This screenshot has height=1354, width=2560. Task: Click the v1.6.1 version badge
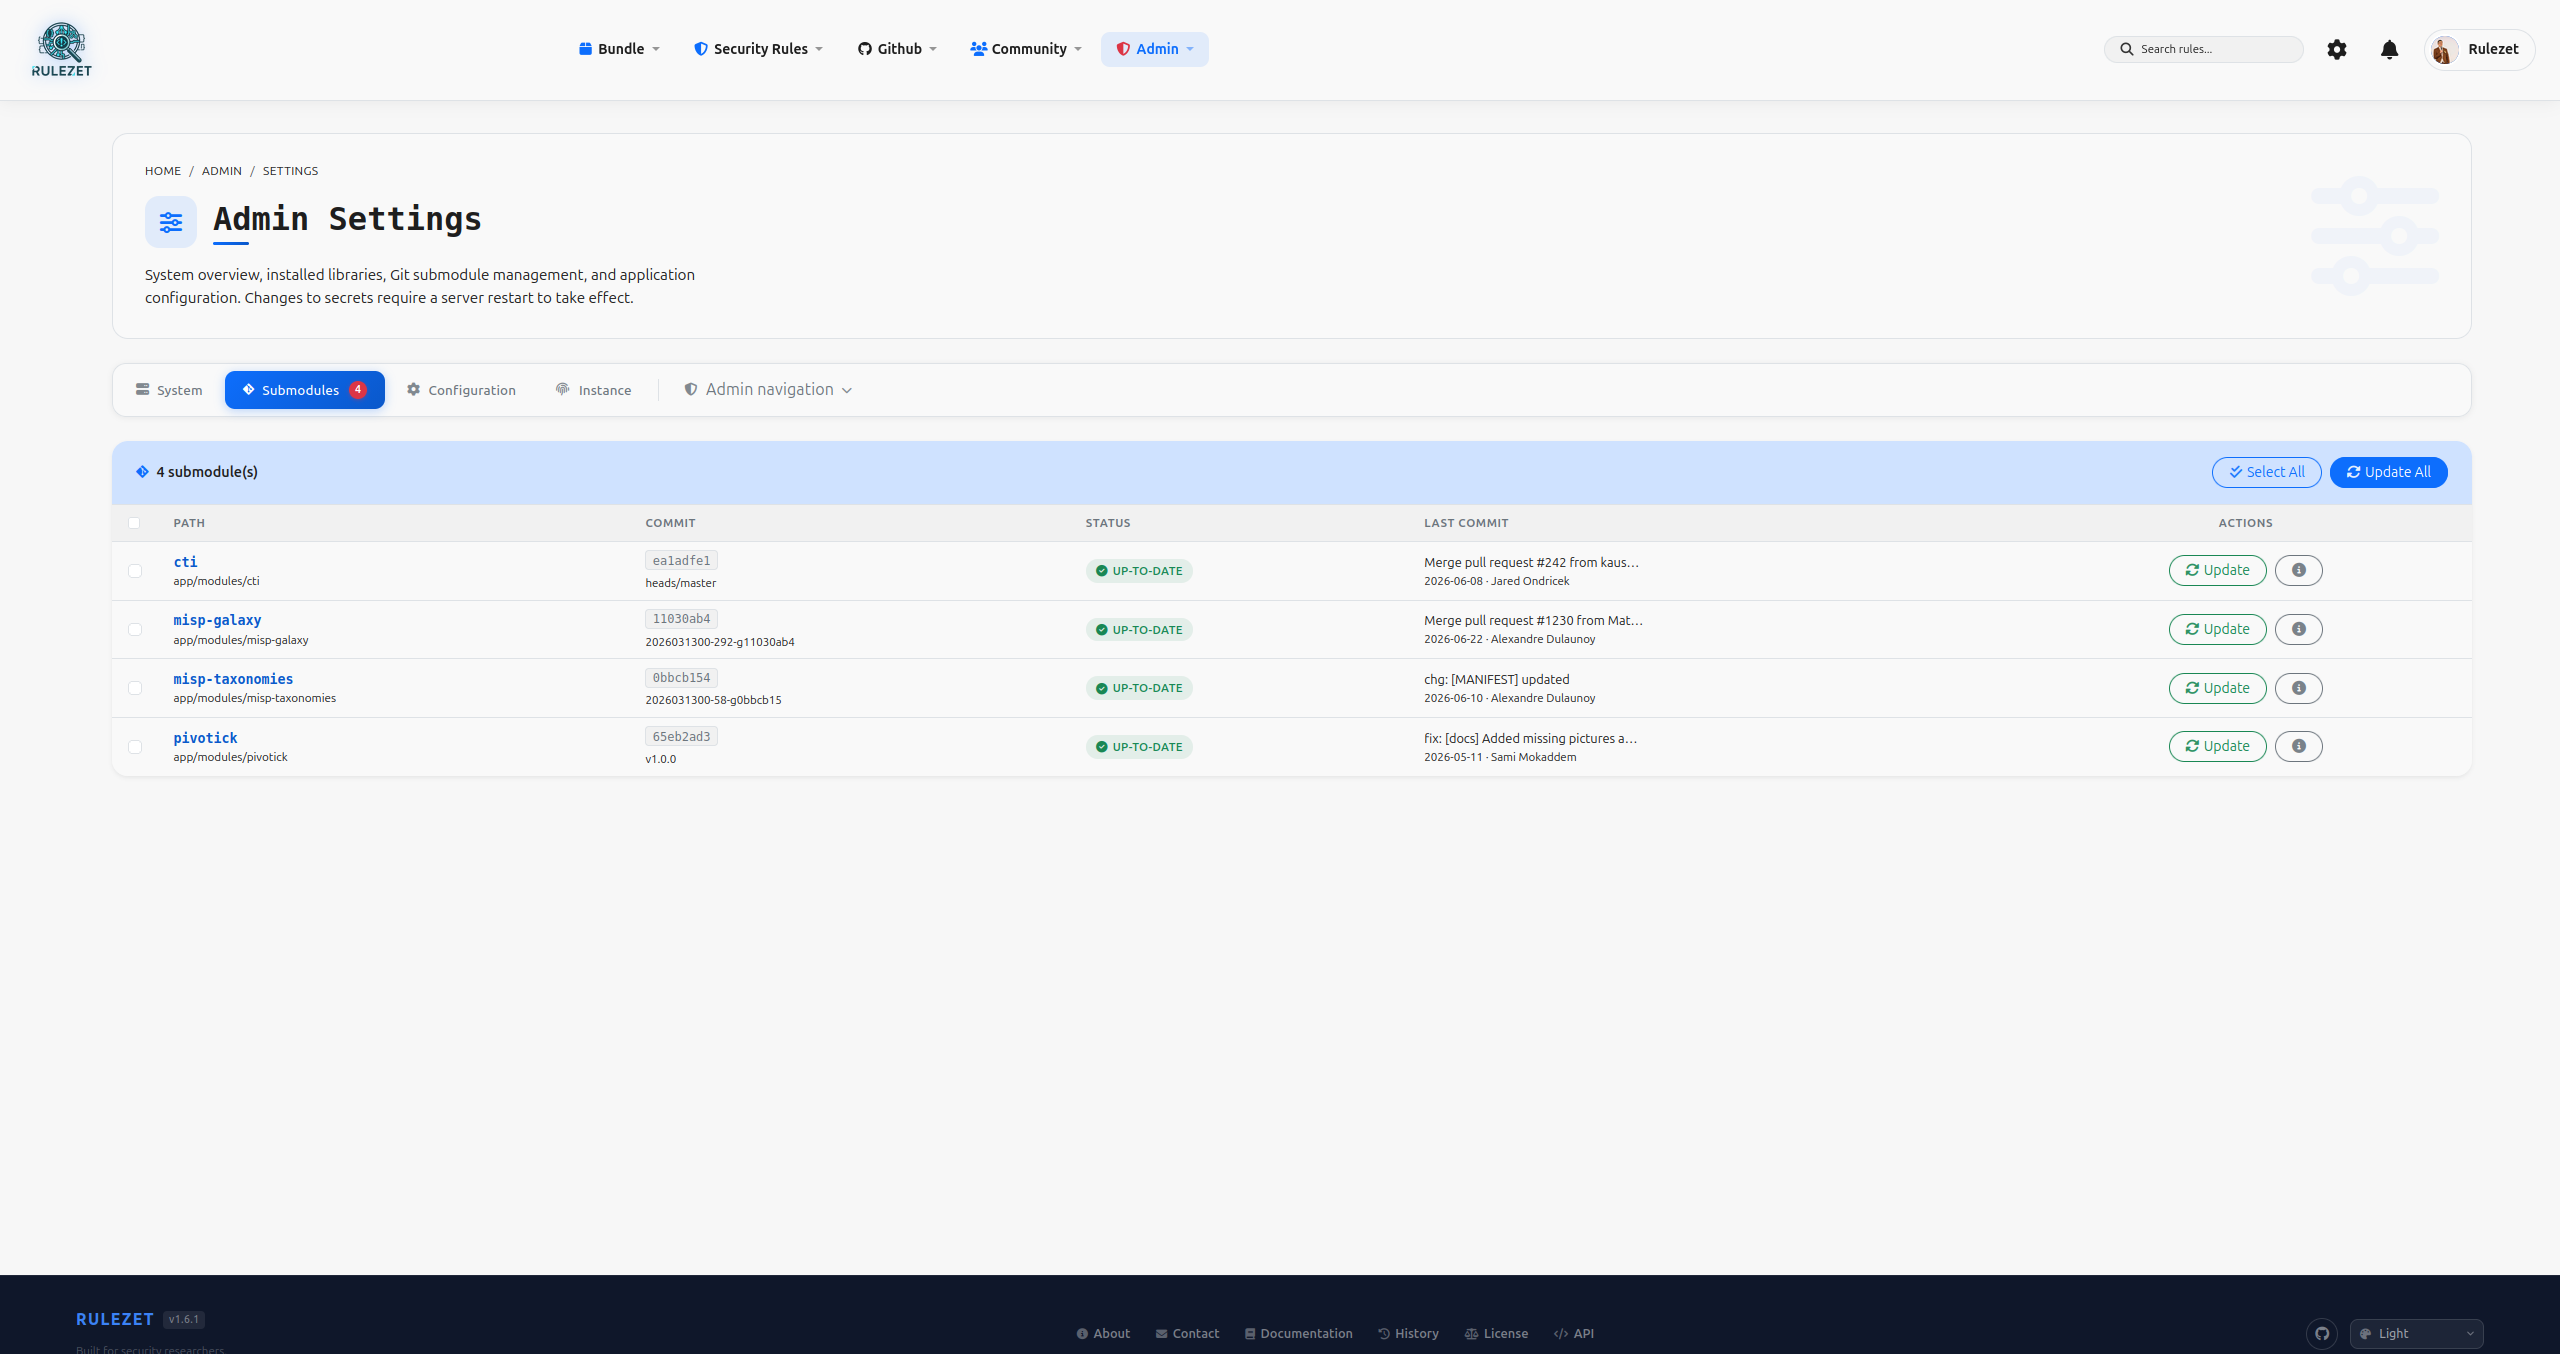point(184,1319)
